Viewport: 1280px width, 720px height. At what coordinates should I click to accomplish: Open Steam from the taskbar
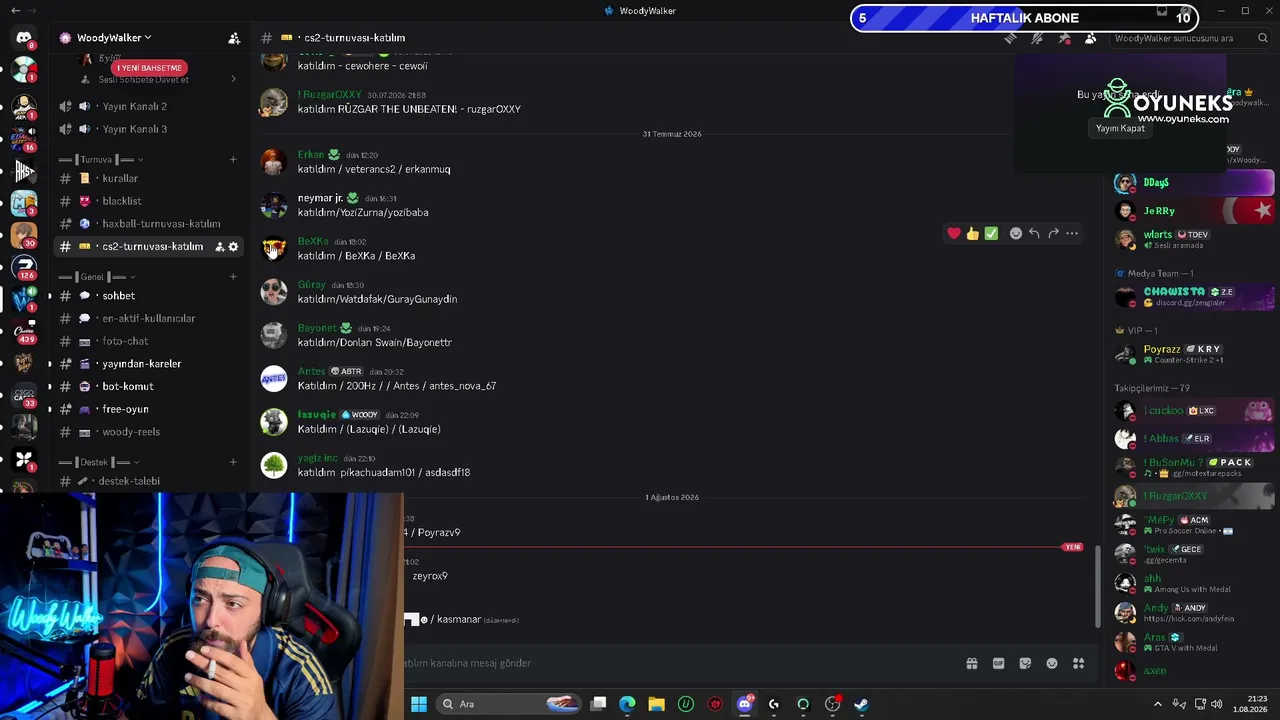(x=861, y=704)
